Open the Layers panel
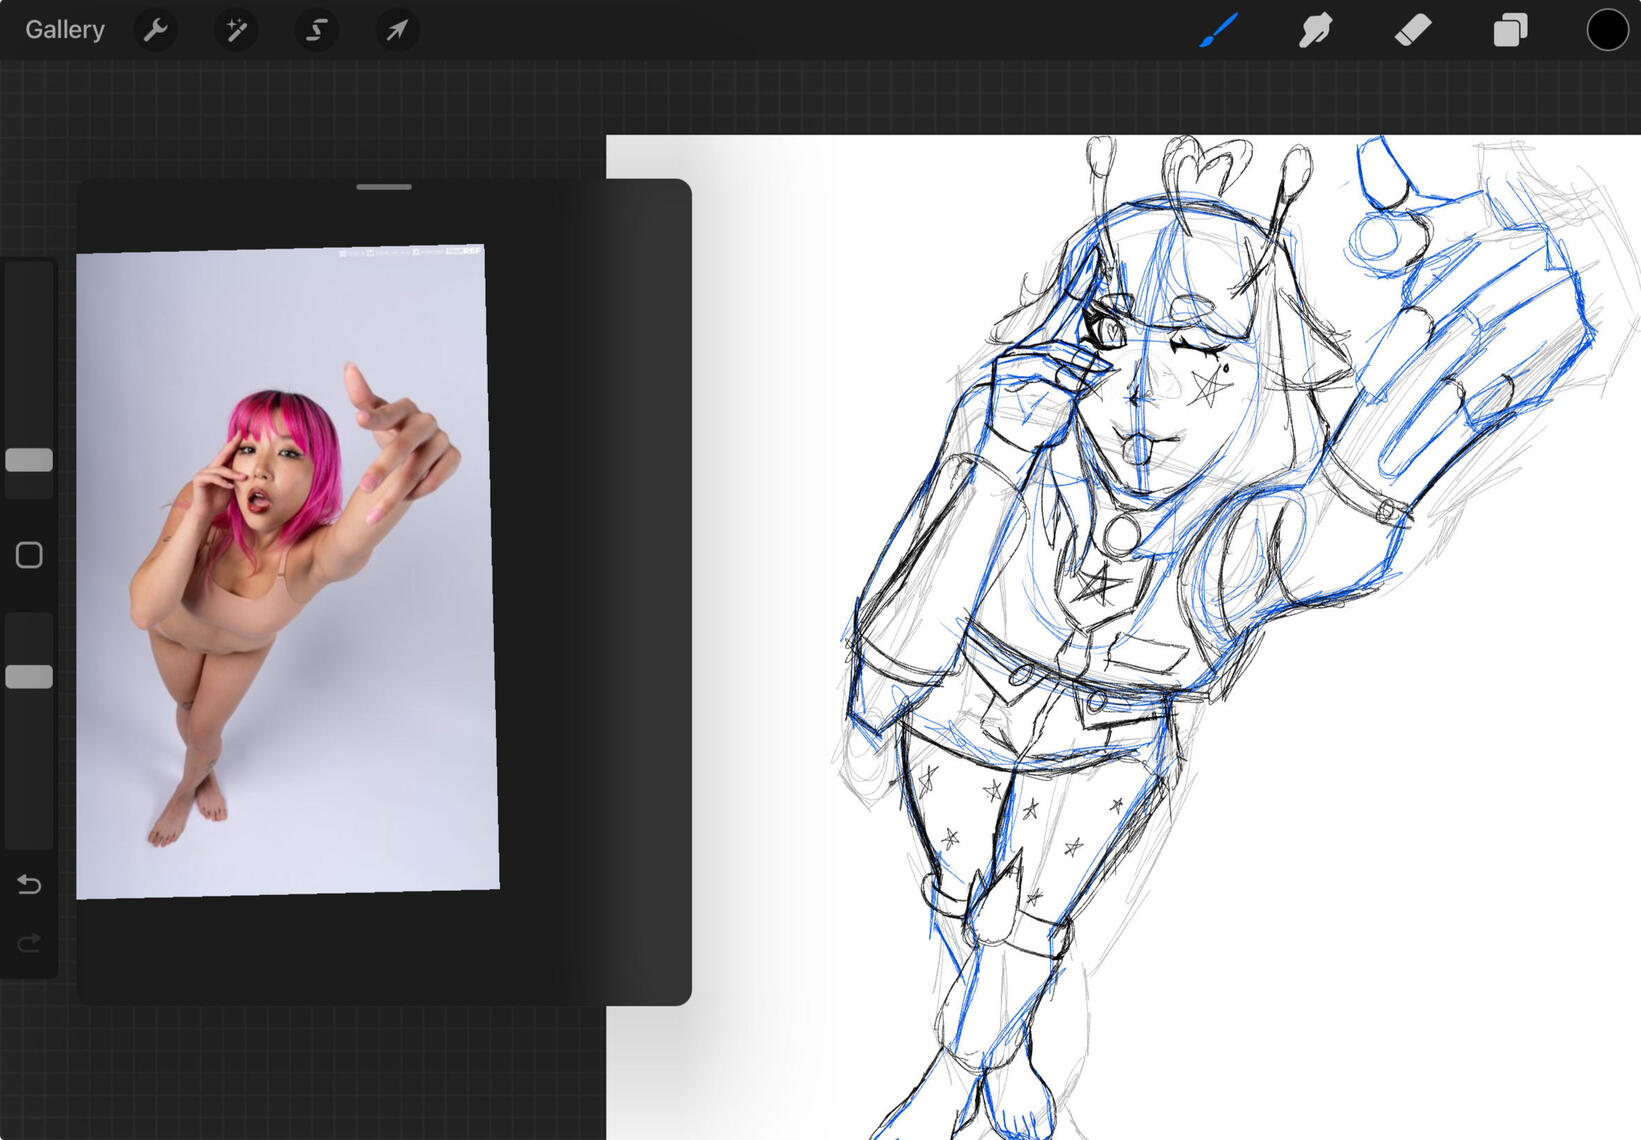 coord(1509,30)
